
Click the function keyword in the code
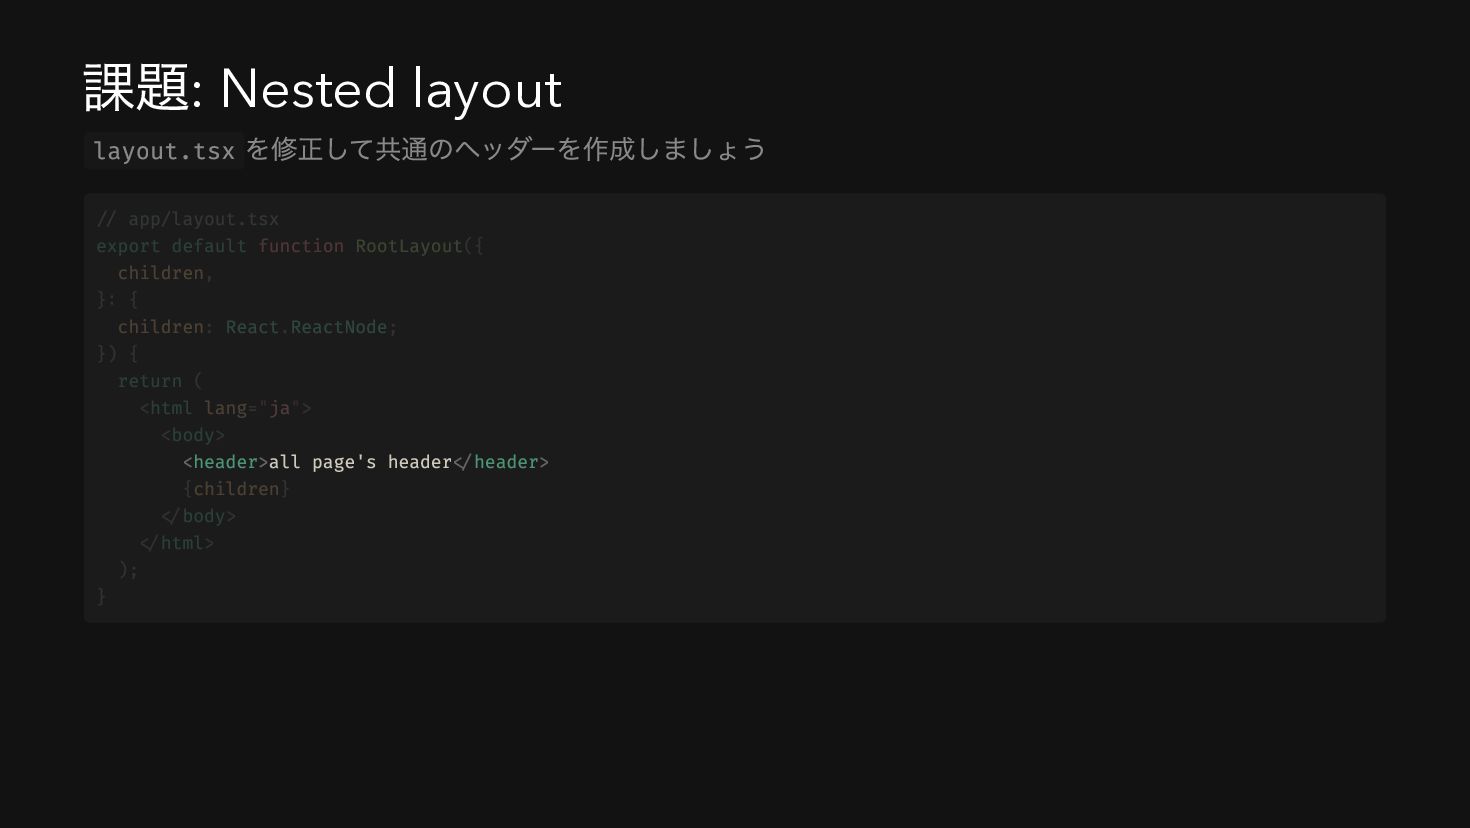click(301, 246)
